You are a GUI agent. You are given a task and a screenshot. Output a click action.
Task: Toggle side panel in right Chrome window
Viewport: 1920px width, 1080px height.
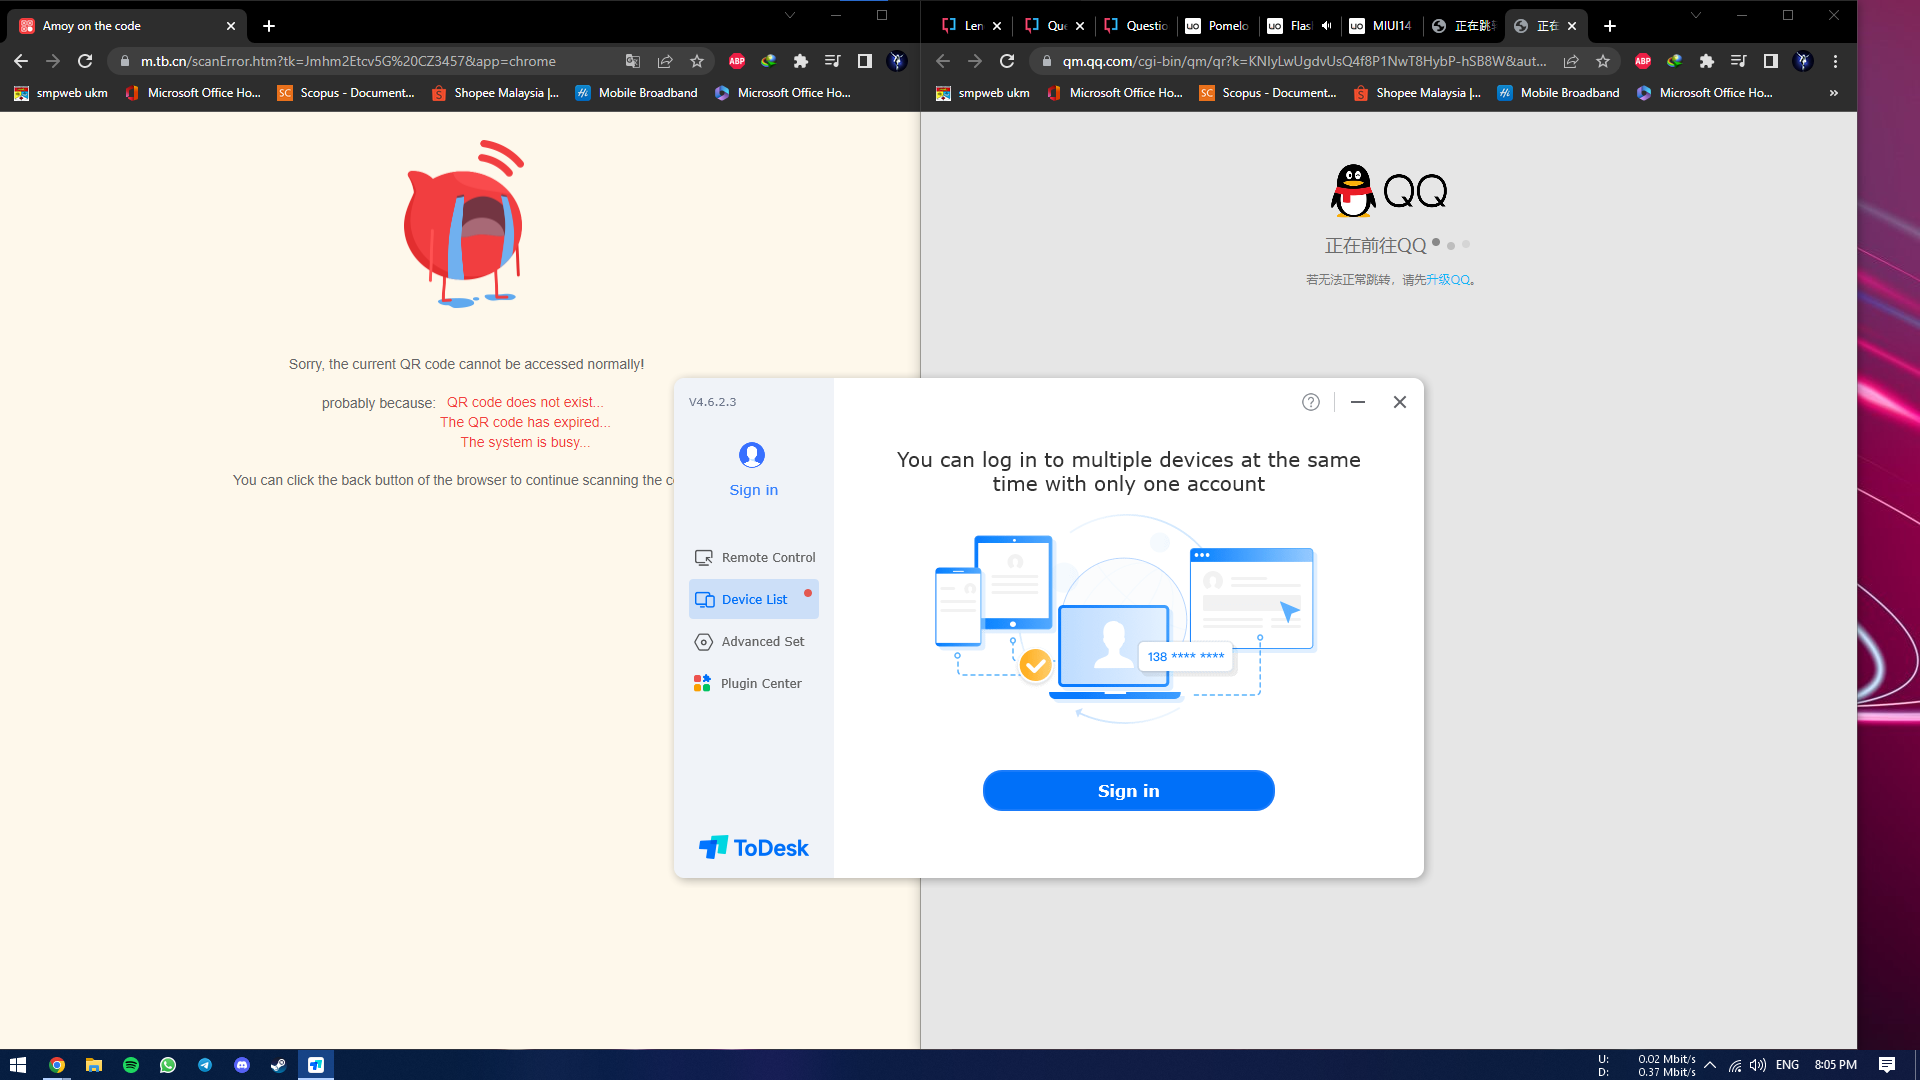coord(1771,61)
